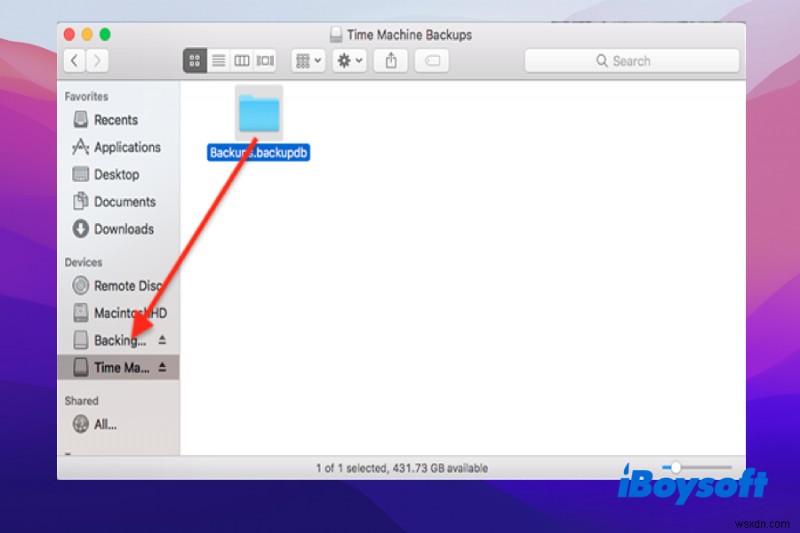Eject the Time Ma... drive
This screenshot has height=533, width=800.
coord(162,367)
